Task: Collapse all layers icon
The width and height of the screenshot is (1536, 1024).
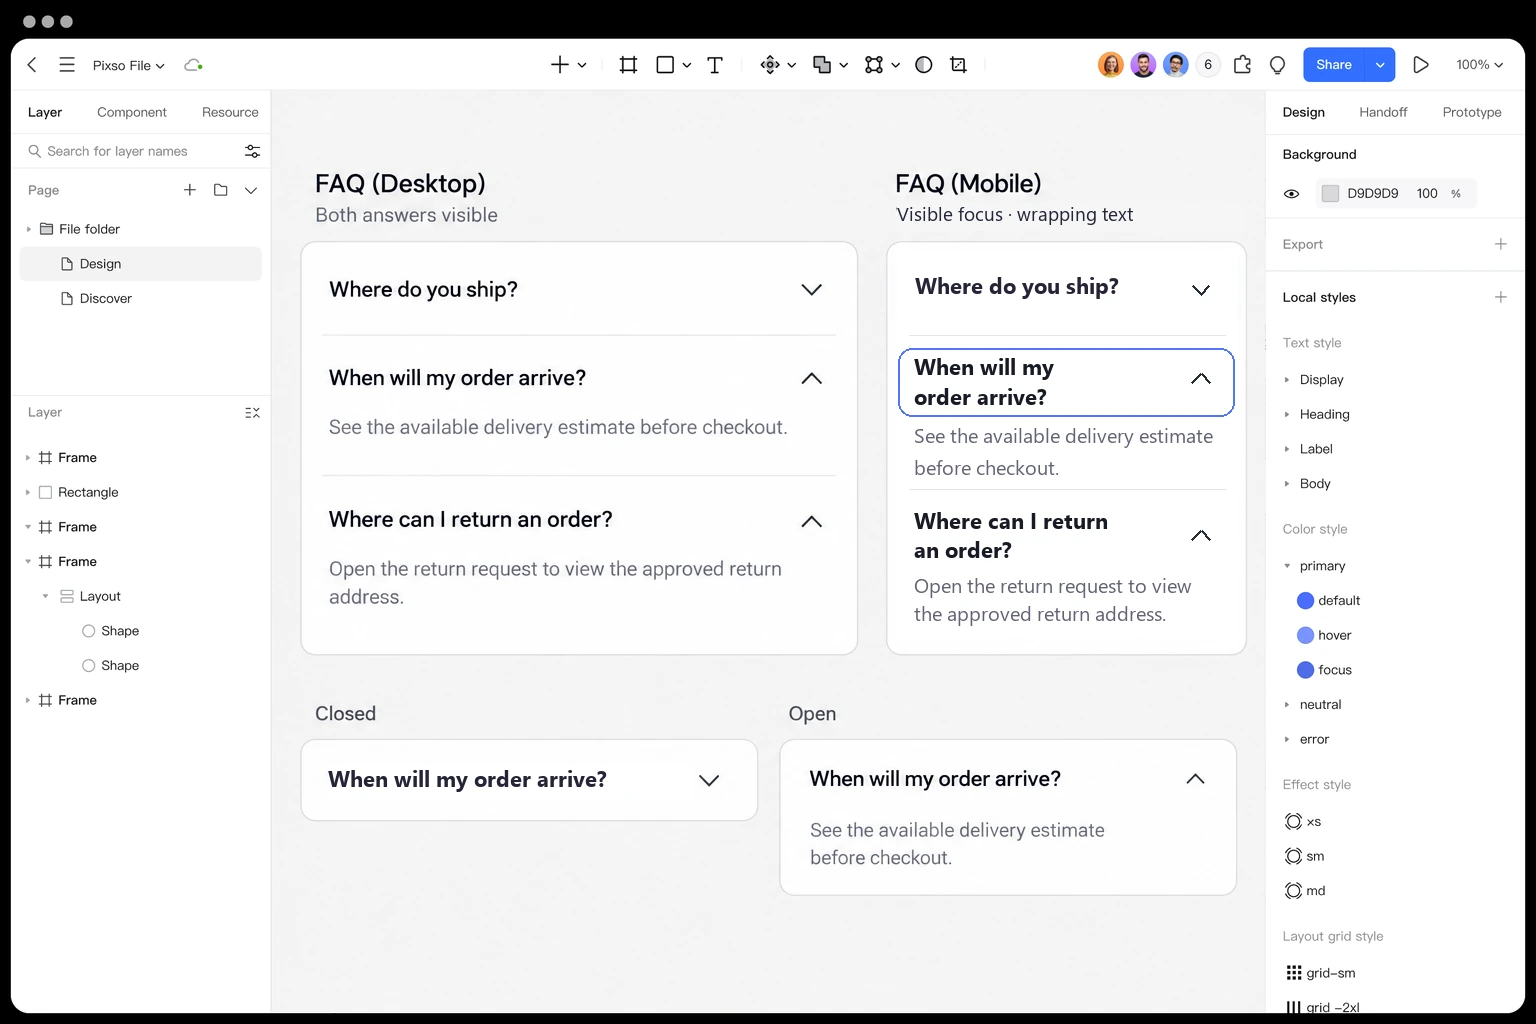Action: pos(252,412)
